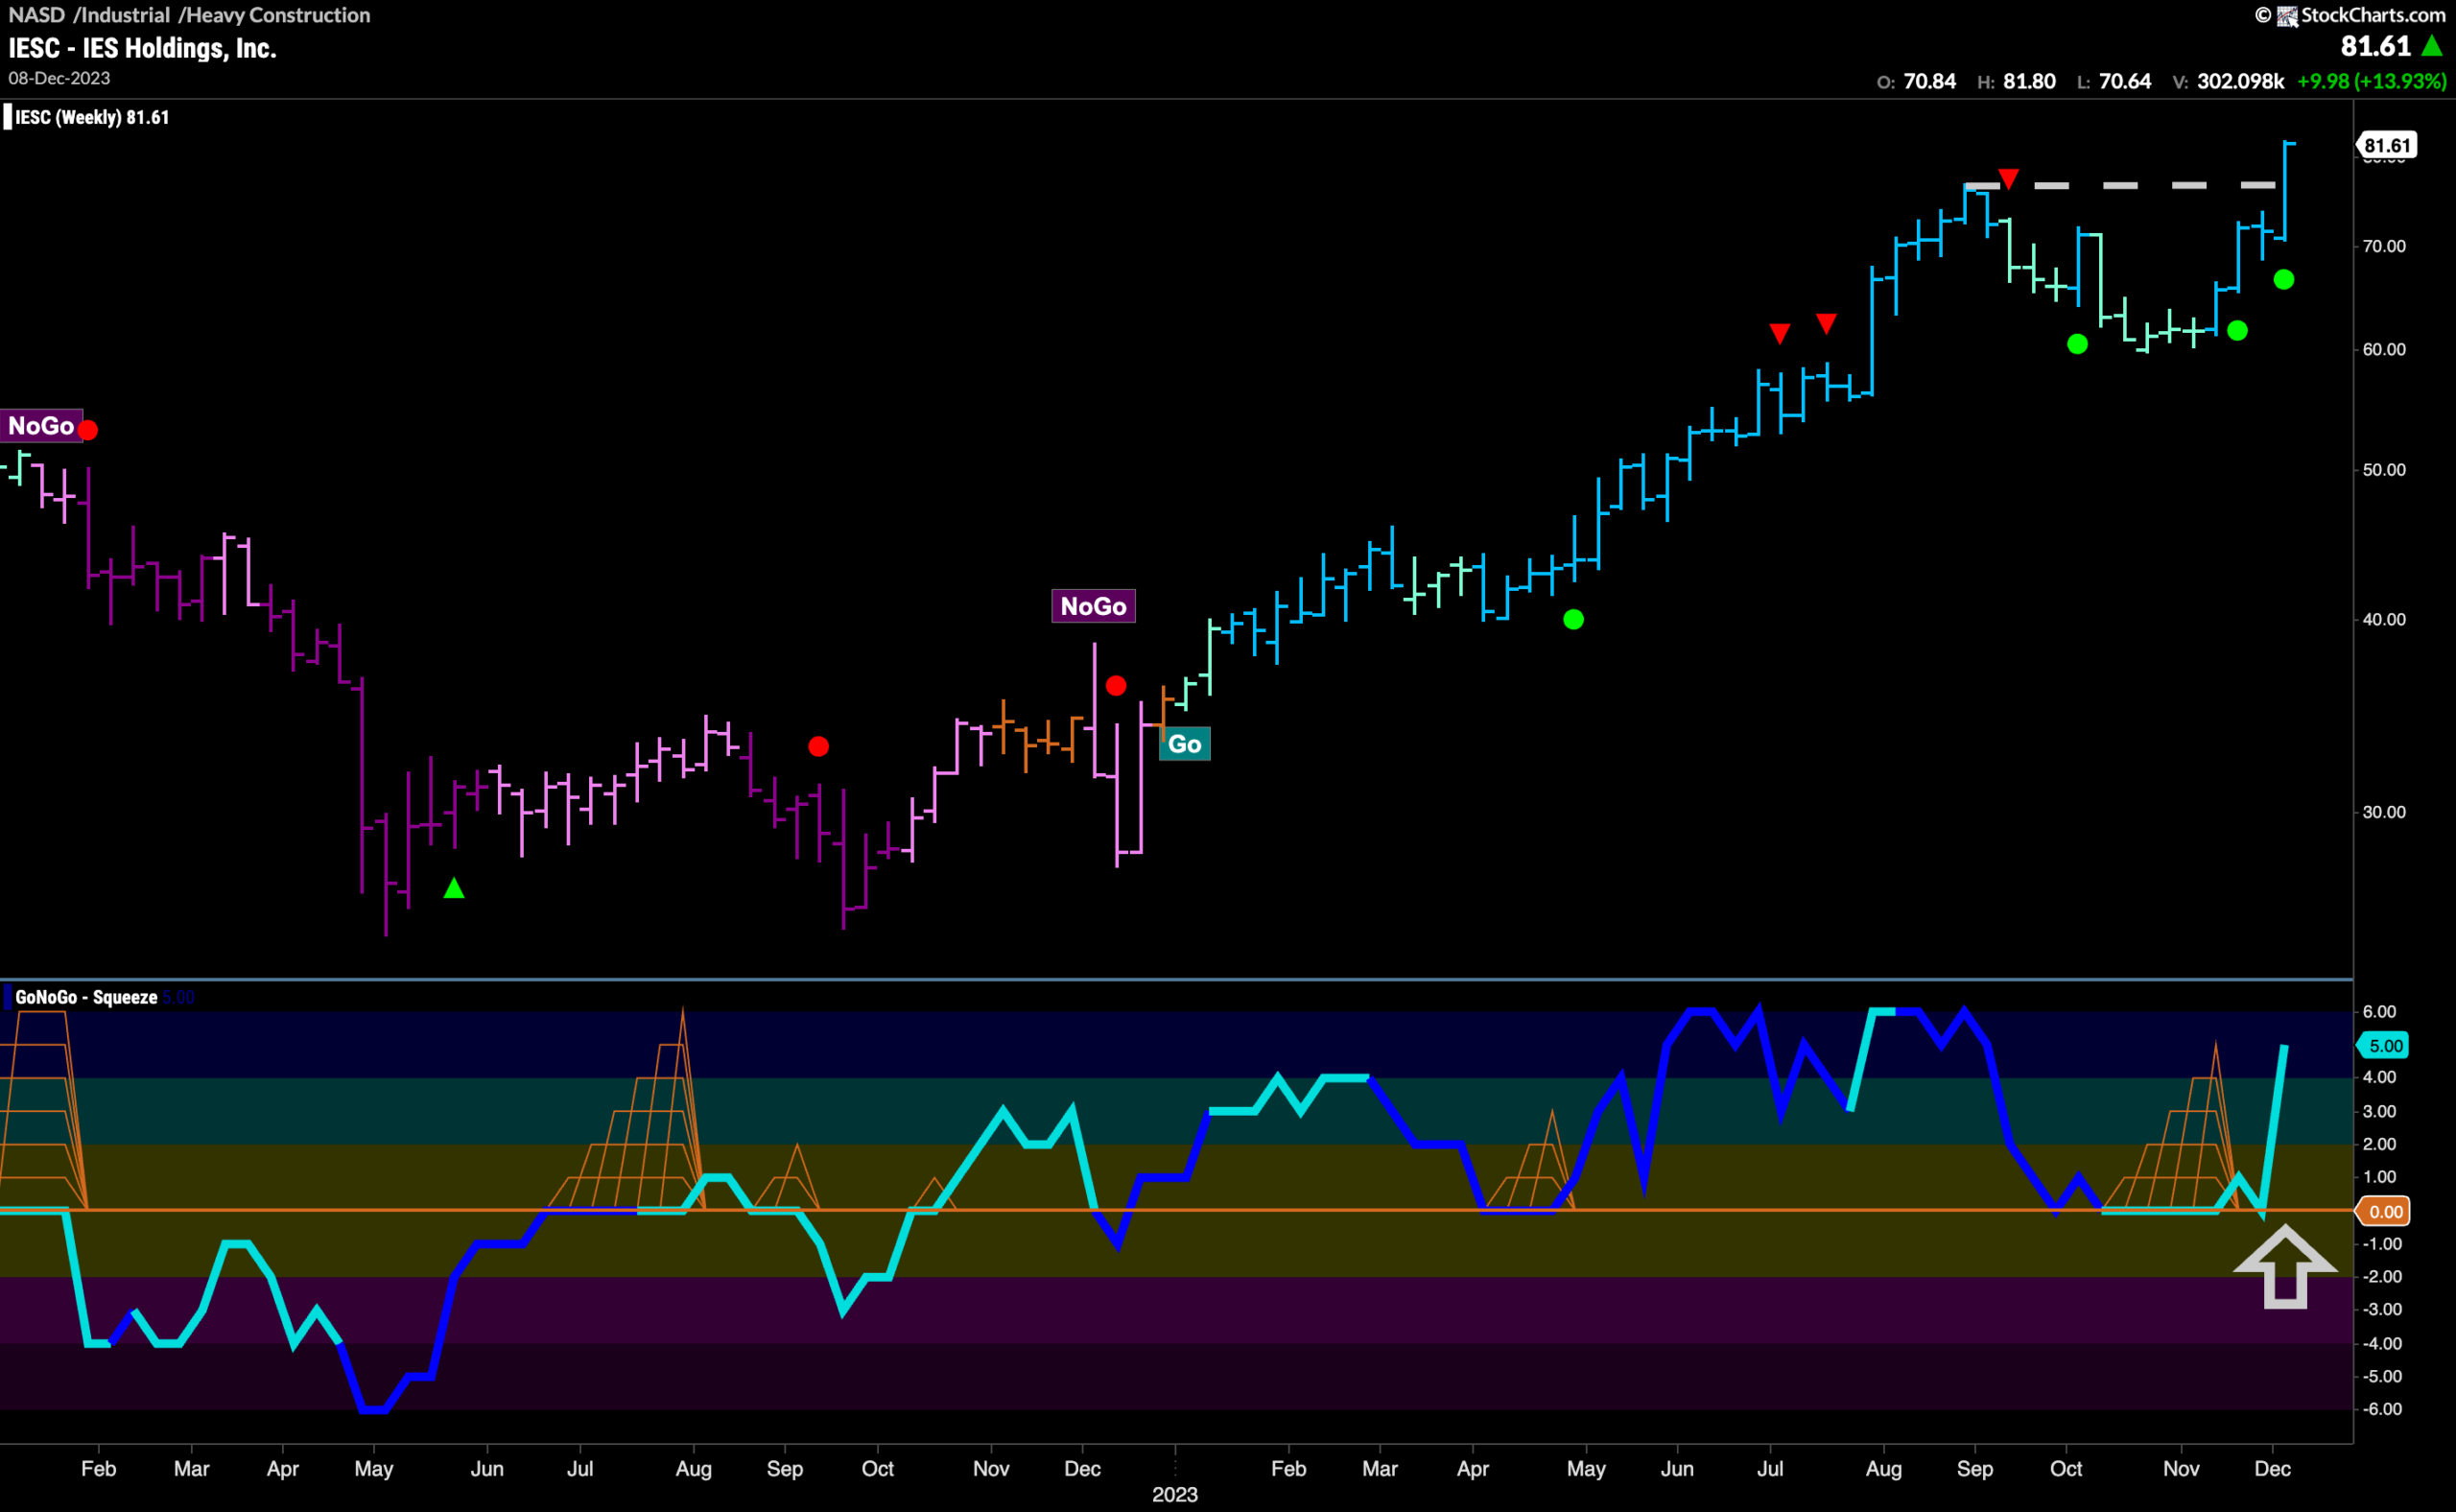The height and width of the screenshot is (1512, 2456).
Task: Click the orange 0.00 zero-line tag
Action: pos(2386,1212)
